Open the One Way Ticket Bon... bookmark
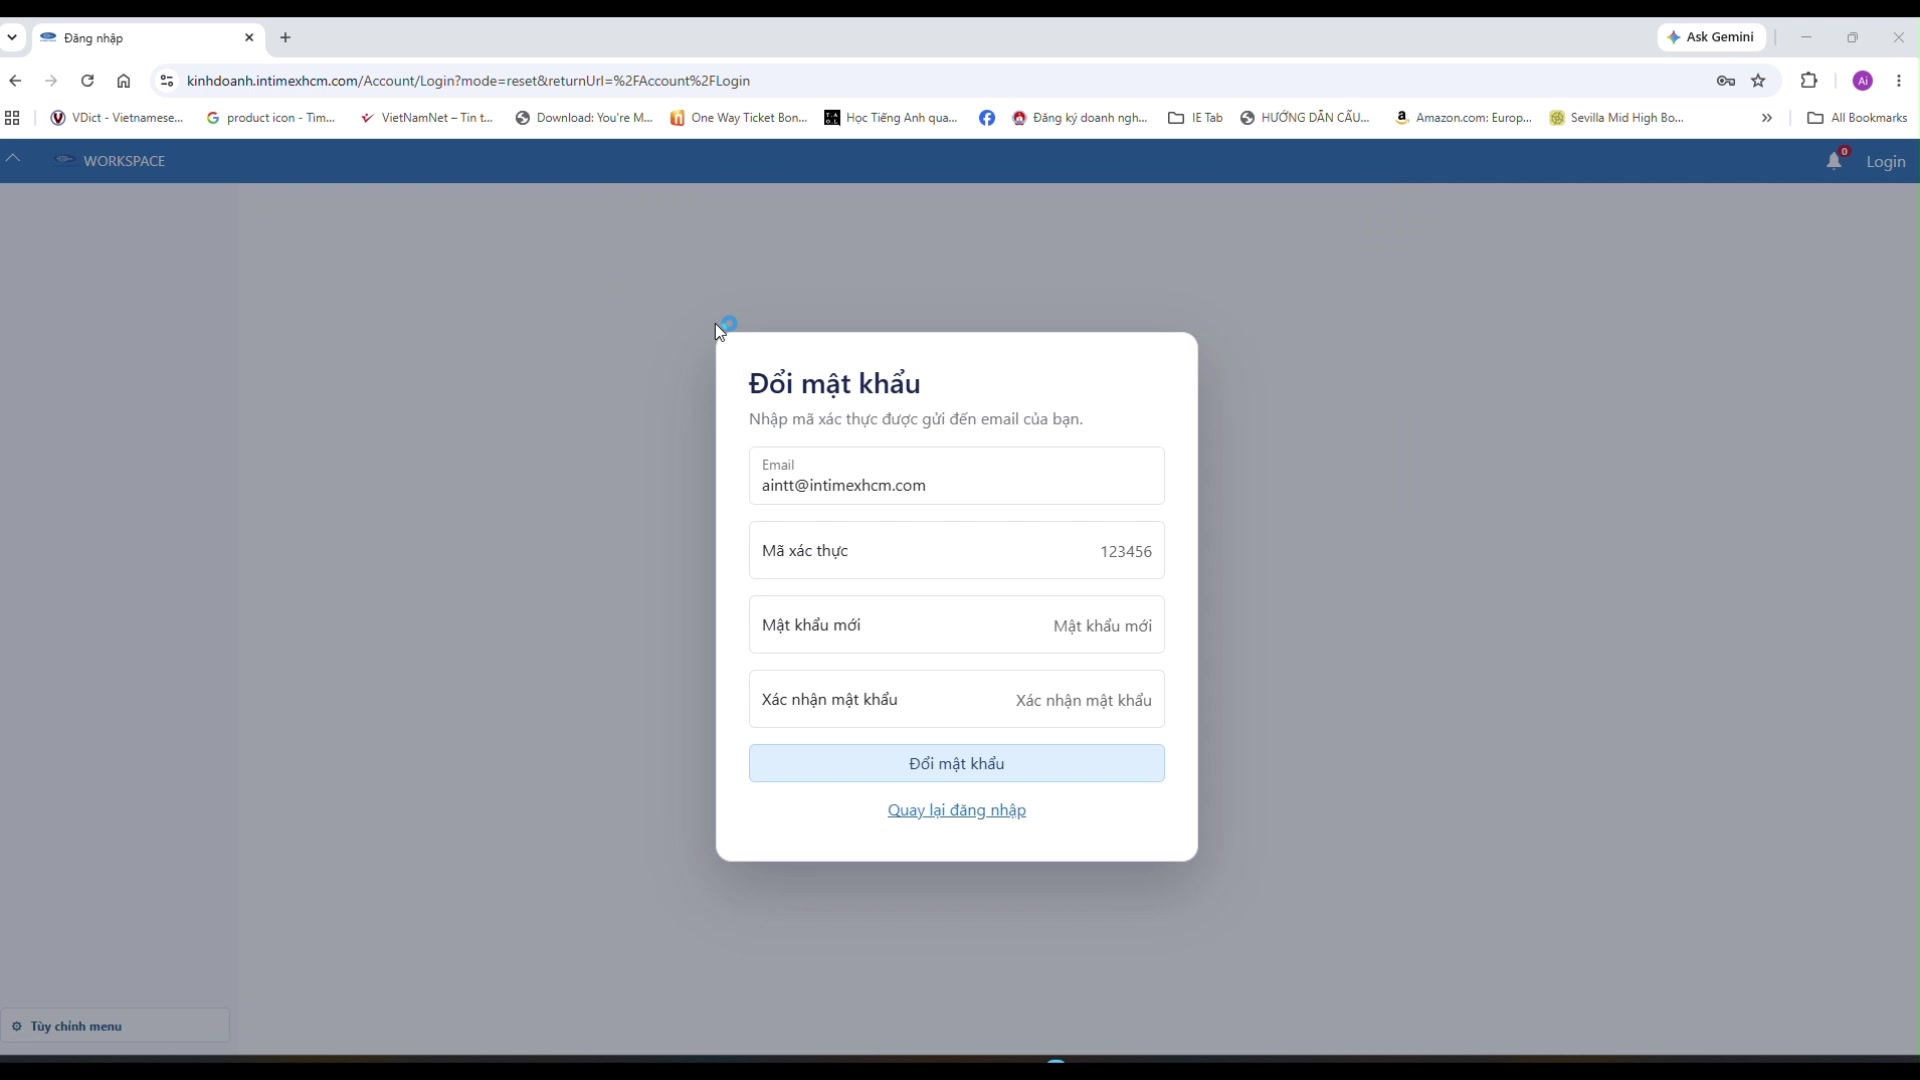The height and width of the screenshot is (1080, 1920). tap(739, 118)
